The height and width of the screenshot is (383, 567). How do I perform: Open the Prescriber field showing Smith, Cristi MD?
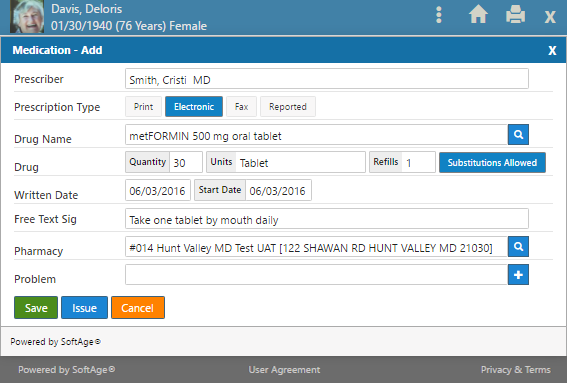pos(327,78)
